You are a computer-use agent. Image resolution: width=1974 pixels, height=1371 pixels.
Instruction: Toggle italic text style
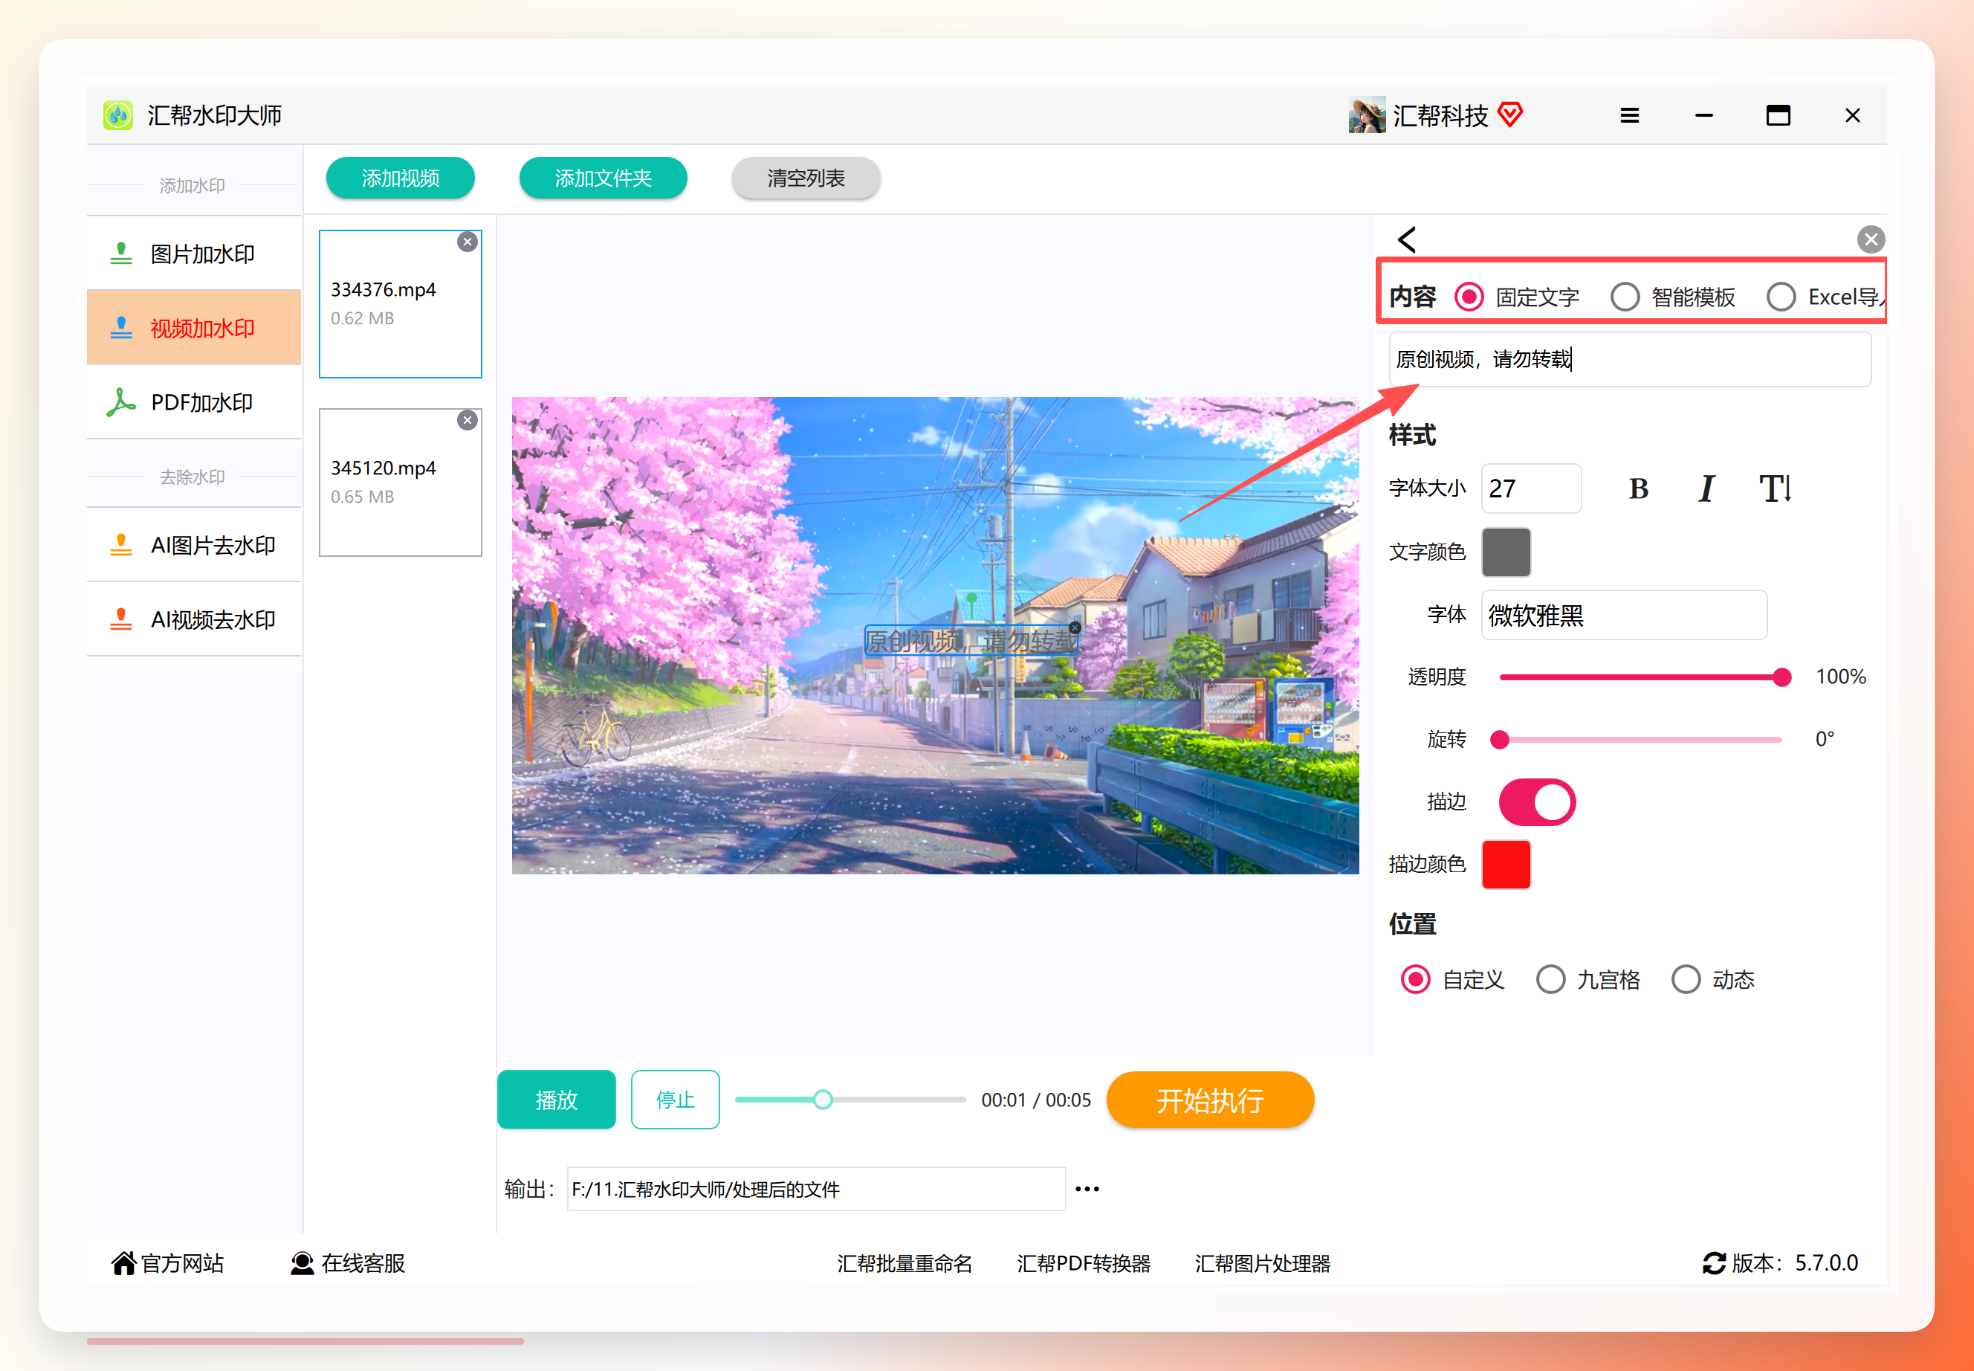click(x=1707, y=488)
